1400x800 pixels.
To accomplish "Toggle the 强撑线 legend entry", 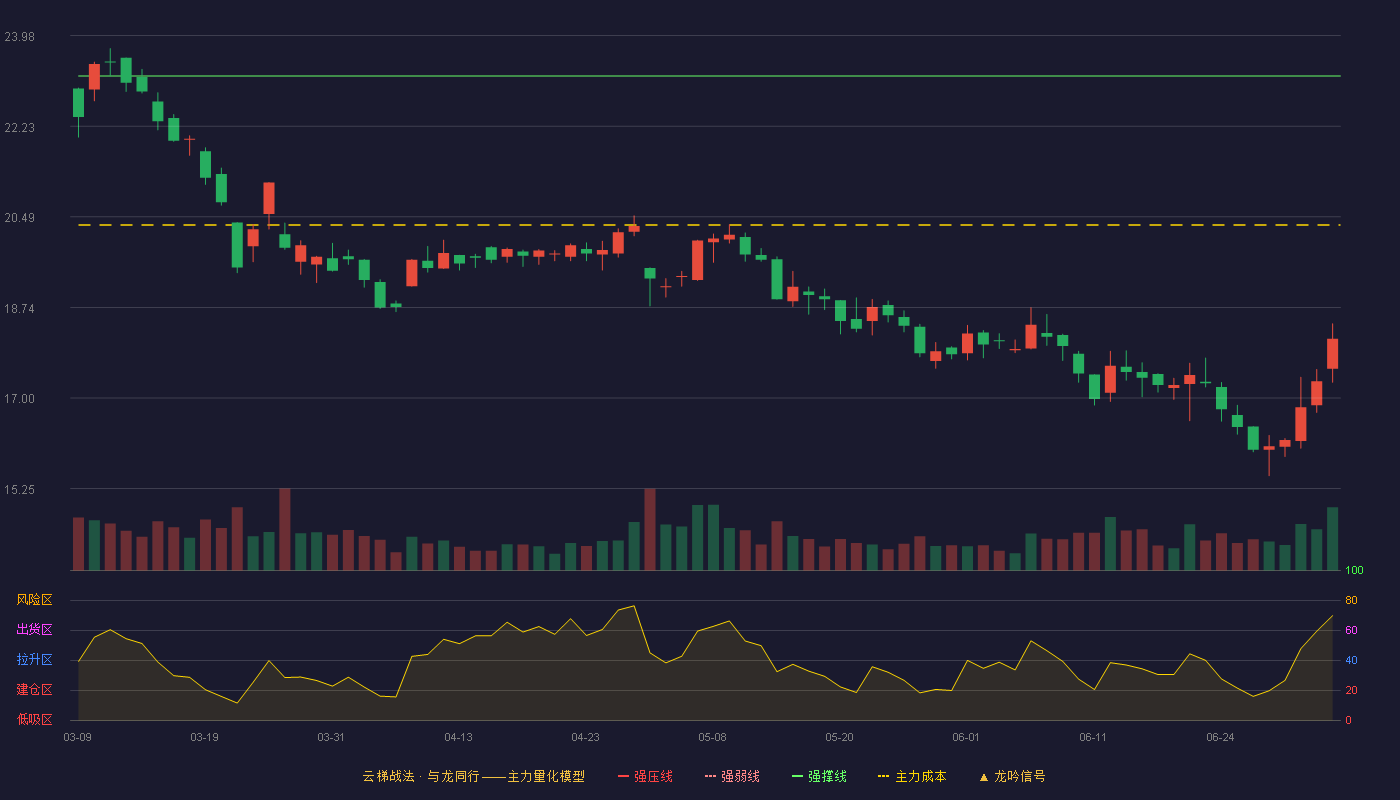I will pyautogui.click(x=819, y=776).
